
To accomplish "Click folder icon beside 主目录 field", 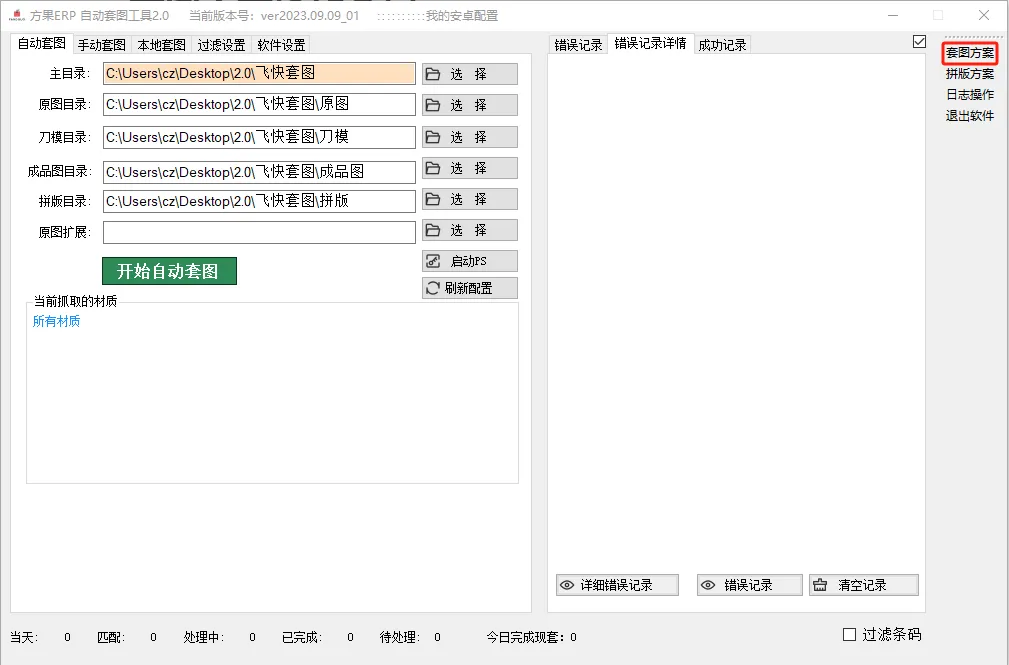I will coord(433,74).
